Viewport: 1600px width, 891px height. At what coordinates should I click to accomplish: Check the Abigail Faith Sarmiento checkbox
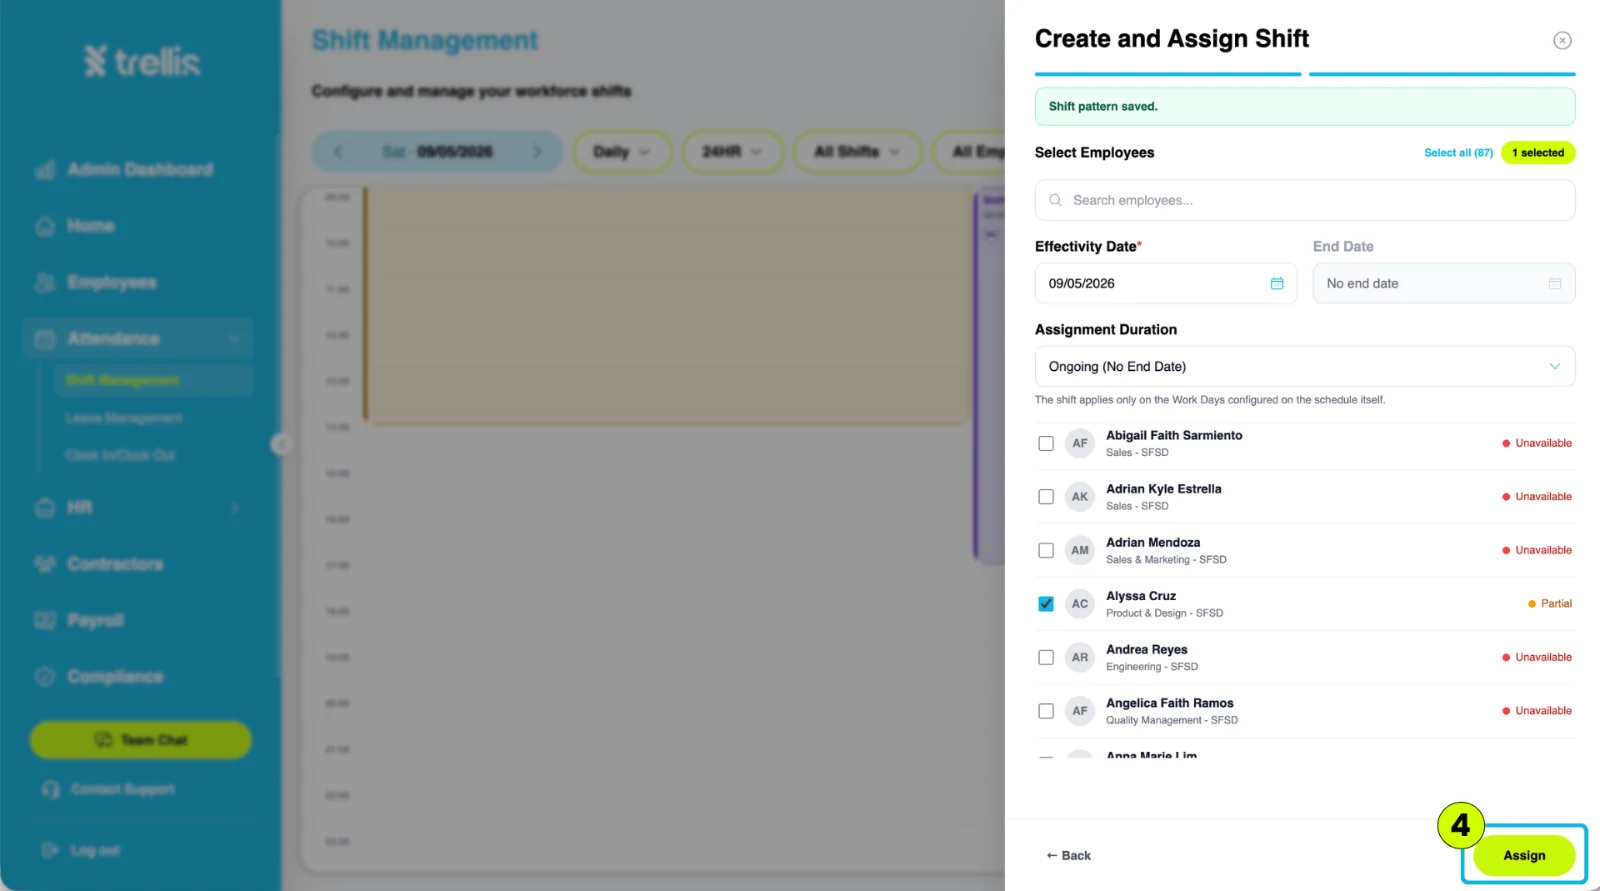click(1046, 443)
